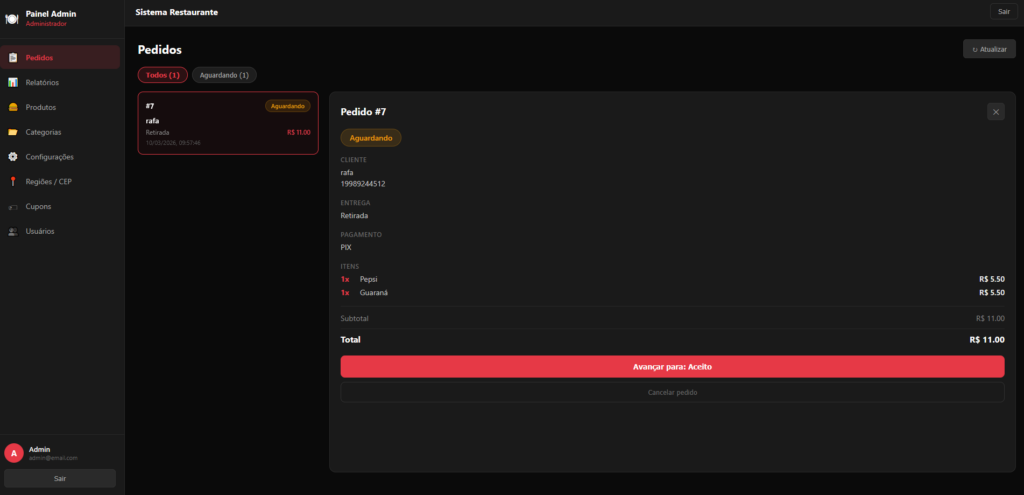Open Relatórios in the sidebar menu

[x=42, y=82]
